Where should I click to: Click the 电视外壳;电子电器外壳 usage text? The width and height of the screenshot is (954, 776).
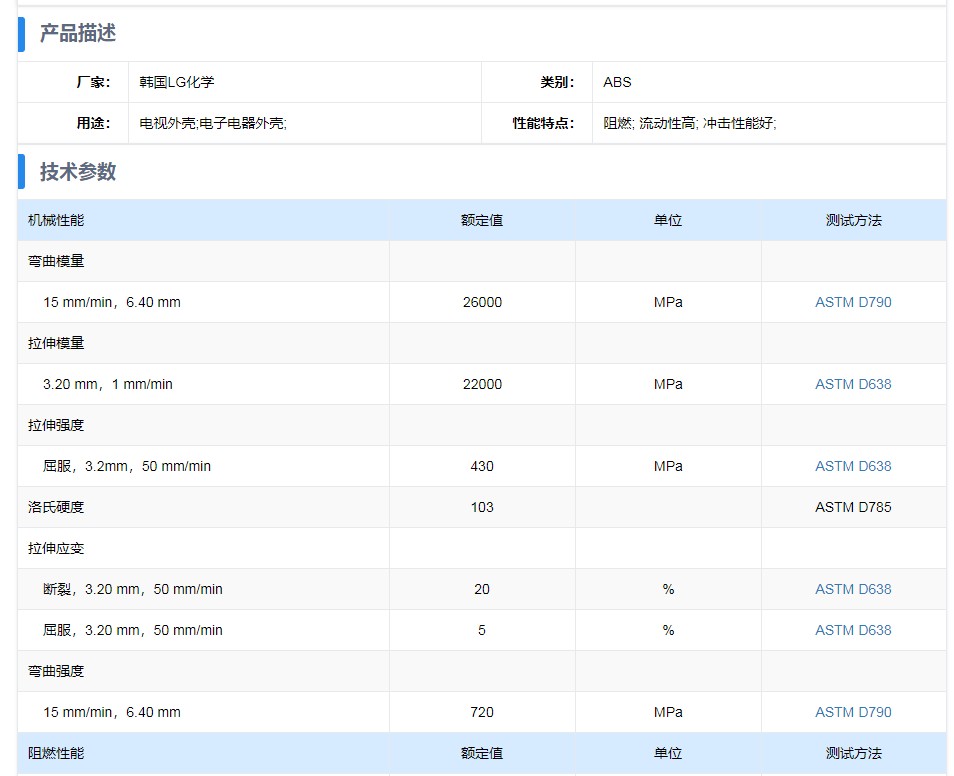pos(213,123)
